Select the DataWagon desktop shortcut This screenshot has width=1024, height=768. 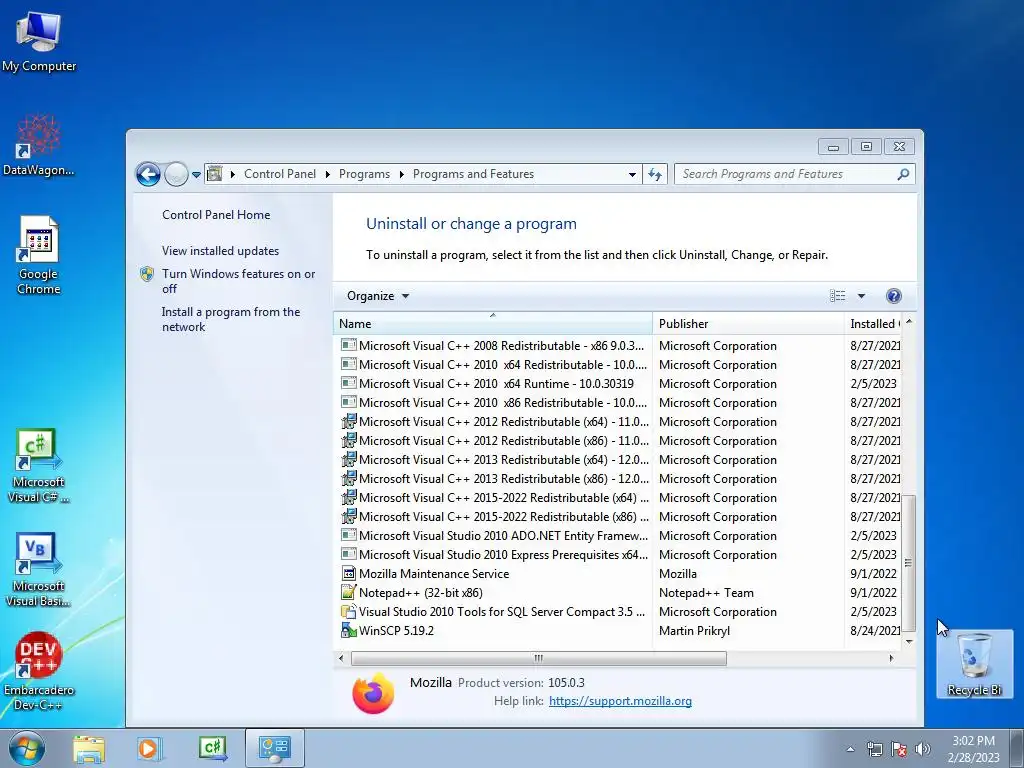tap(39, 145)
